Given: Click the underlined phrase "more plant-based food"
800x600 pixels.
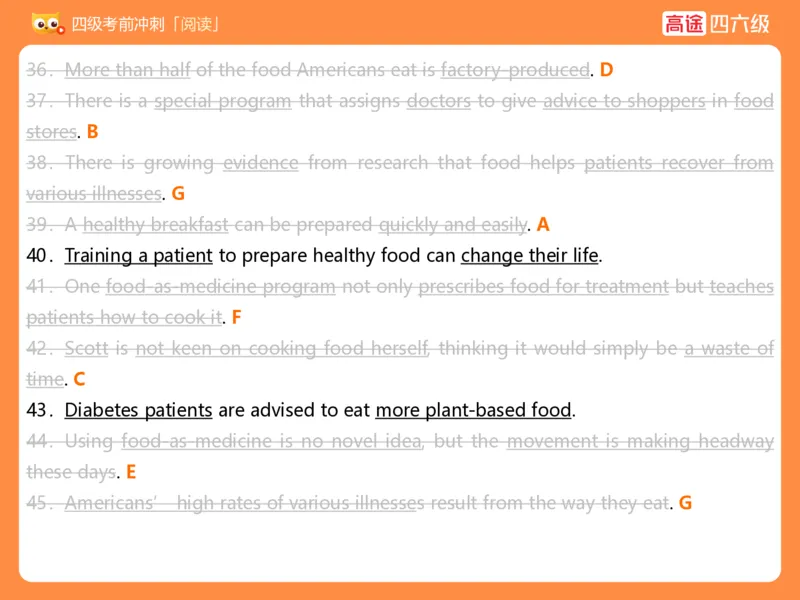Looking at the screenshot, I should [x=473, y=410].
